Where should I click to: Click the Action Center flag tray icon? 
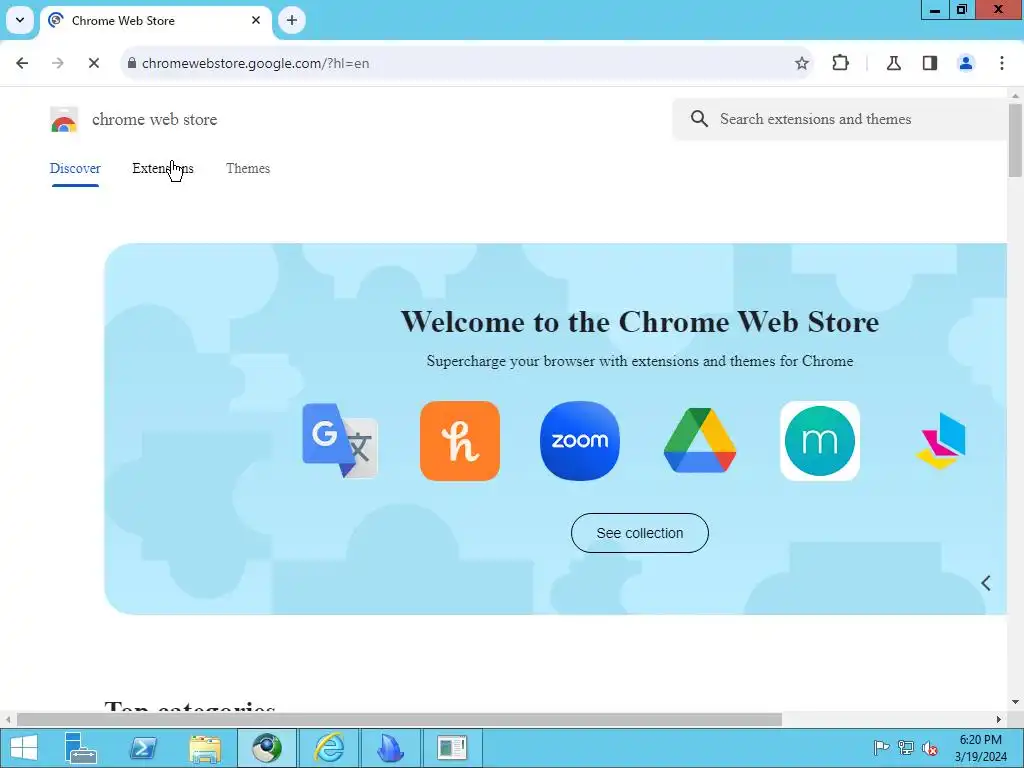(881, 748)
